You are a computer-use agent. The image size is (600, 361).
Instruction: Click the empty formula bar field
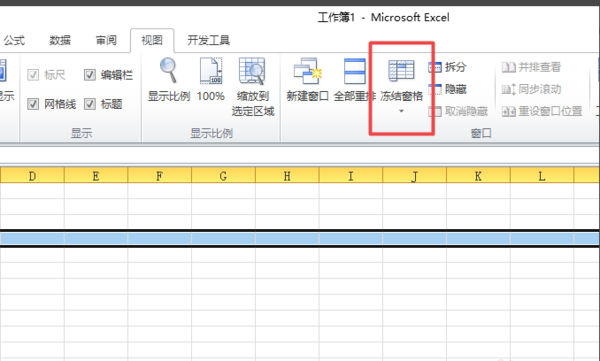point(300,155)
